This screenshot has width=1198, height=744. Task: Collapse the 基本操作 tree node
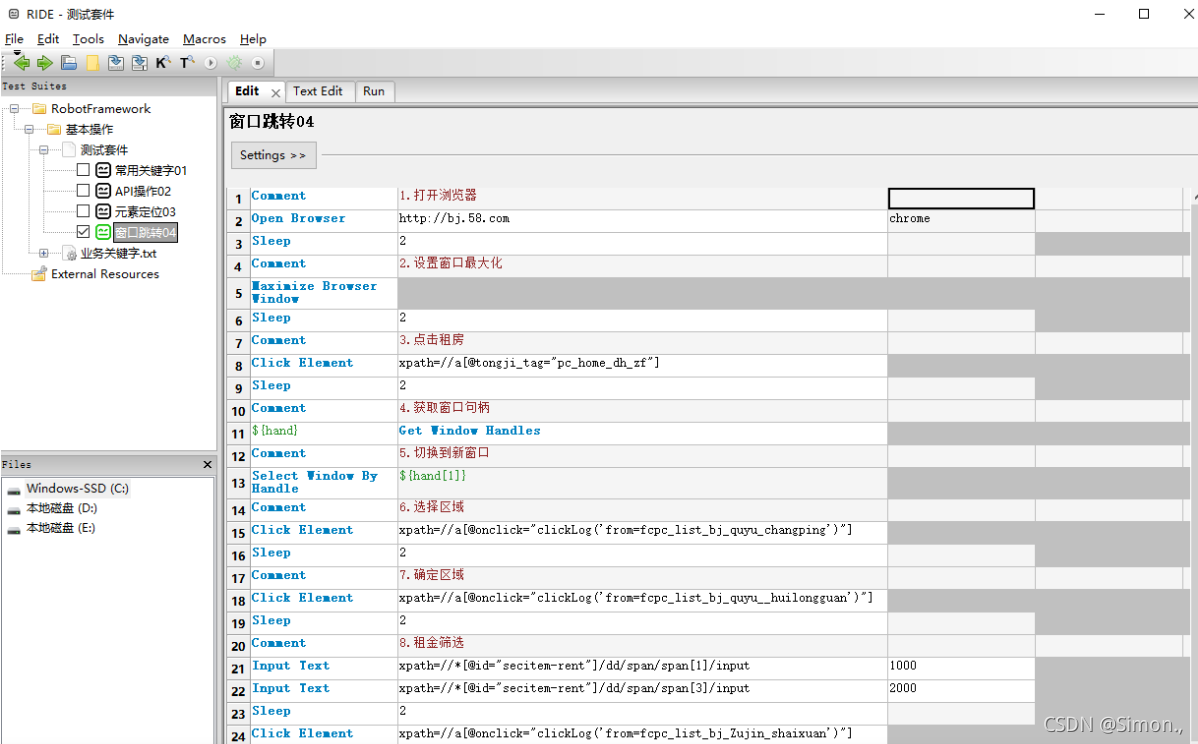tap(29, 129)
